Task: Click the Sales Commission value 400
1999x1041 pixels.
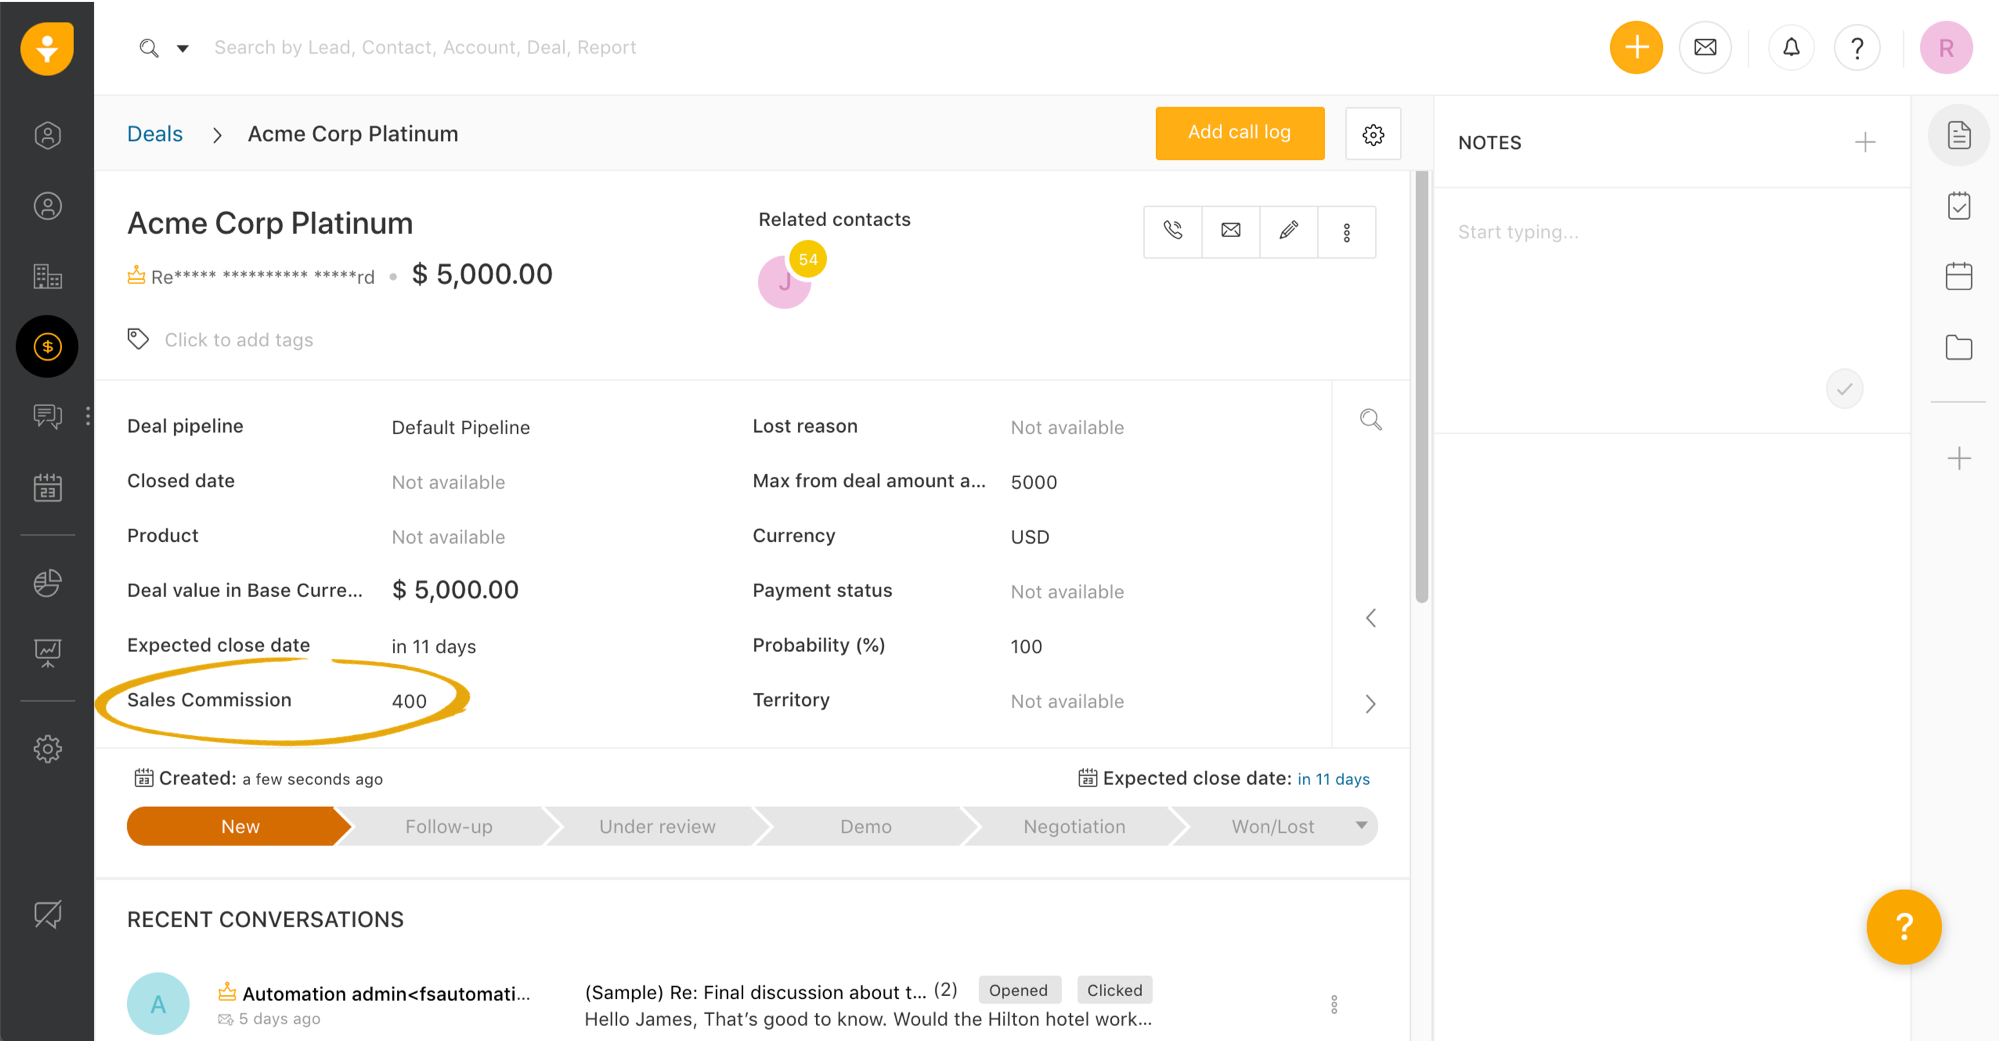Action: point(409,701)
